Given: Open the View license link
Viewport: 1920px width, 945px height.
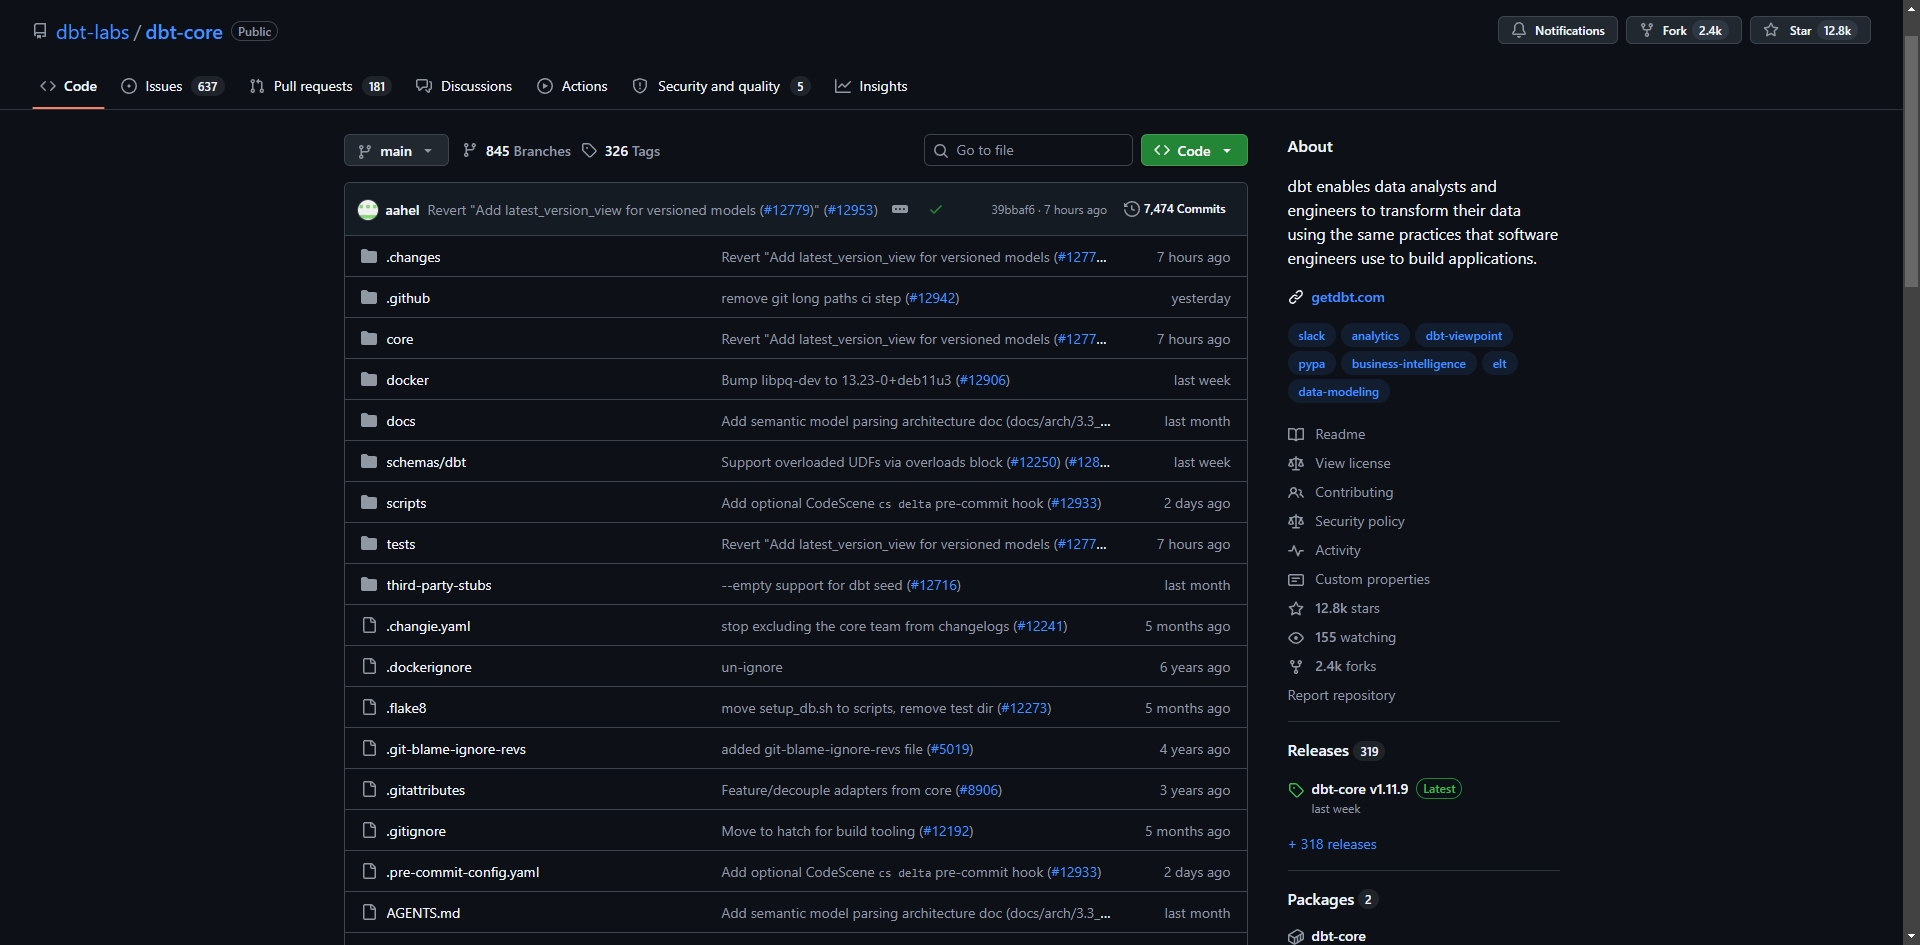Looking at the screenshot, I should [x=1339, y=463].
